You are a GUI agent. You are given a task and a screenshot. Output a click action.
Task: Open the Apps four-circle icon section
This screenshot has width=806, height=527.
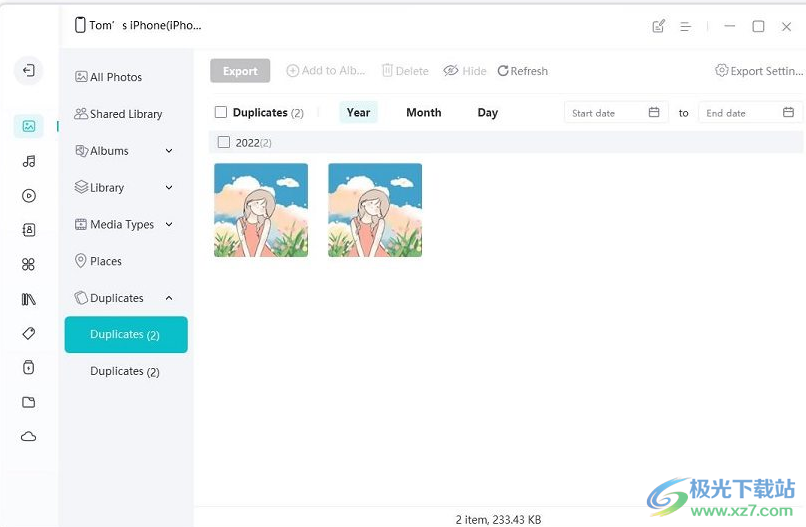29,264
